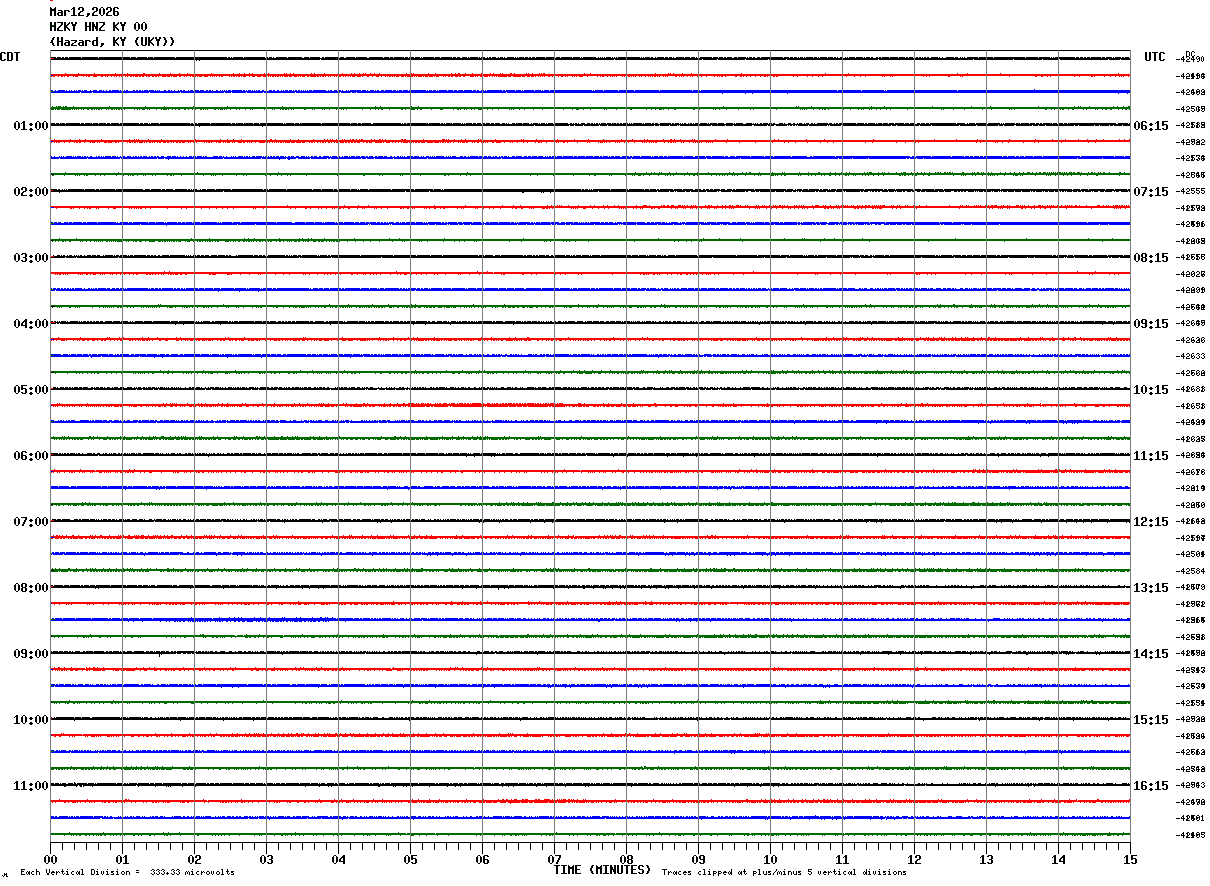Click the (Hazard, KY (UKY)) location text
The height and width of the screenshot is (886, 1210).
pyautogui.click(x=112, y=42)
